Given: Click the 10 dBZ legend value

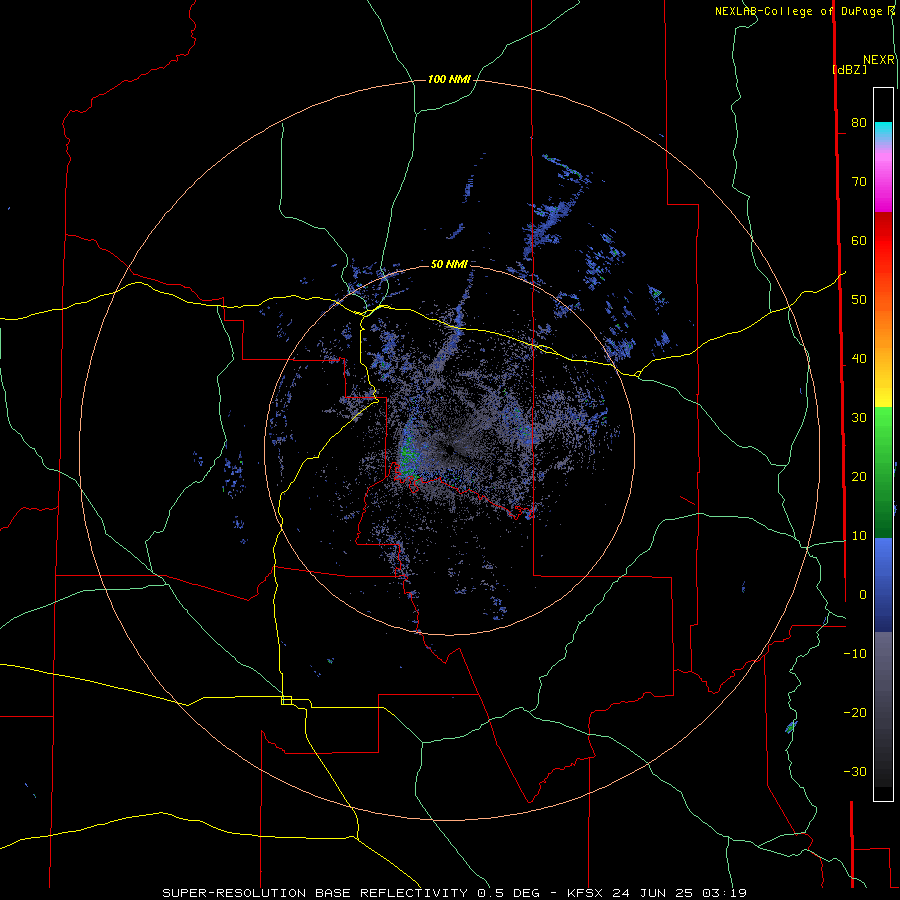Looking at the screenshot, I should pos(859,536).
